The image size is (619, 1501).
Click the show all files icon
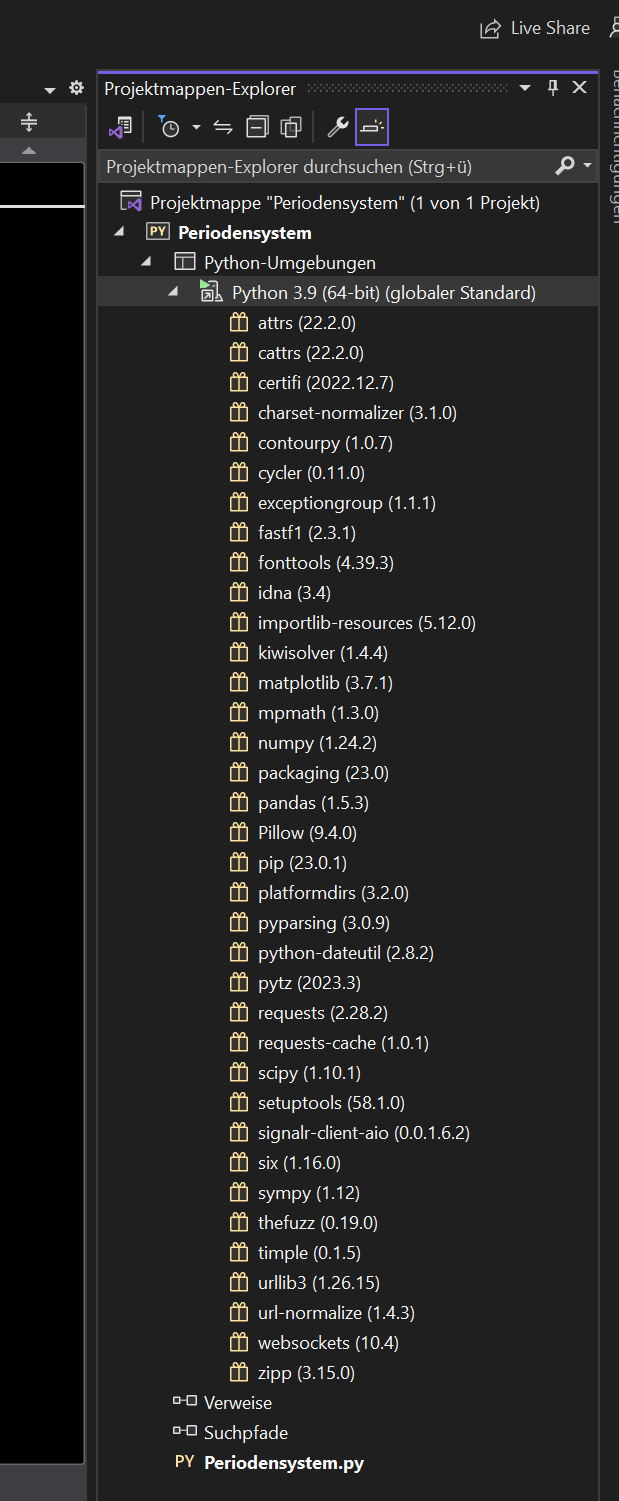291,127
